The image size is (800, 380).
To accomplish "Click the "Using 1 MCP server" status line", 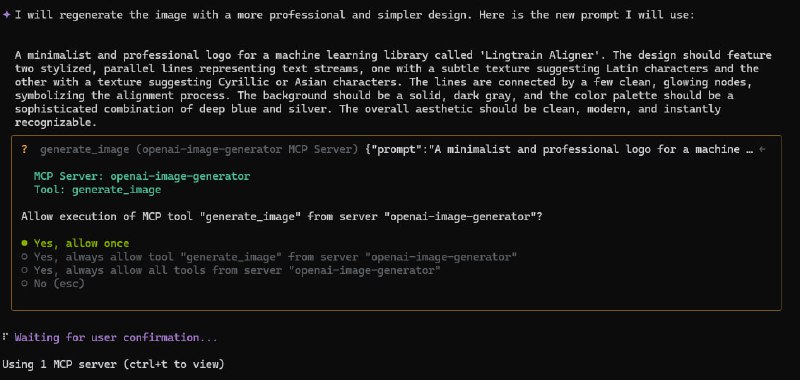I will tap(113, 364).
